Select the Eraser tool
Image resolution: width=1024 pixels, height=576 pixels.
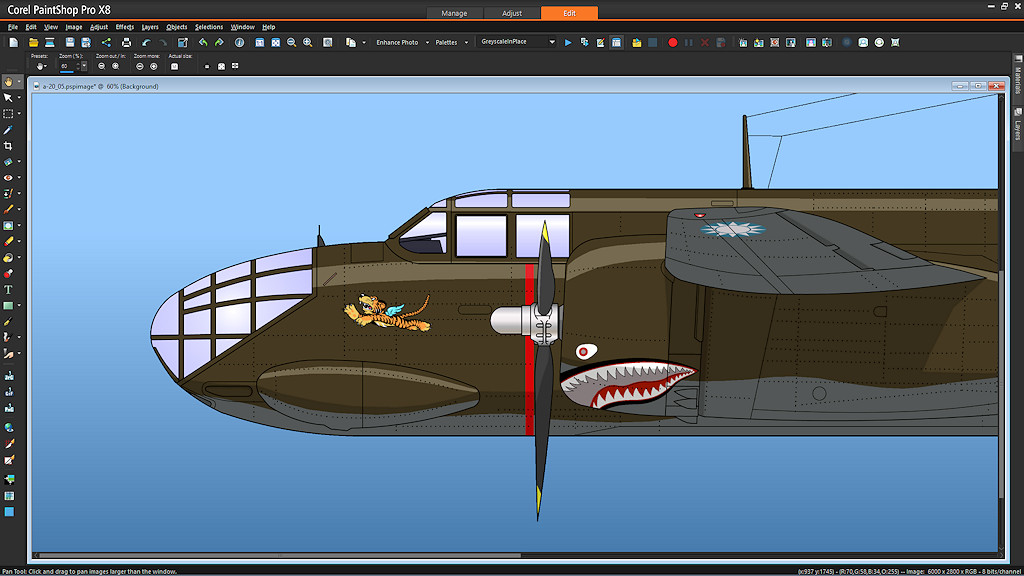coord(8,242)
